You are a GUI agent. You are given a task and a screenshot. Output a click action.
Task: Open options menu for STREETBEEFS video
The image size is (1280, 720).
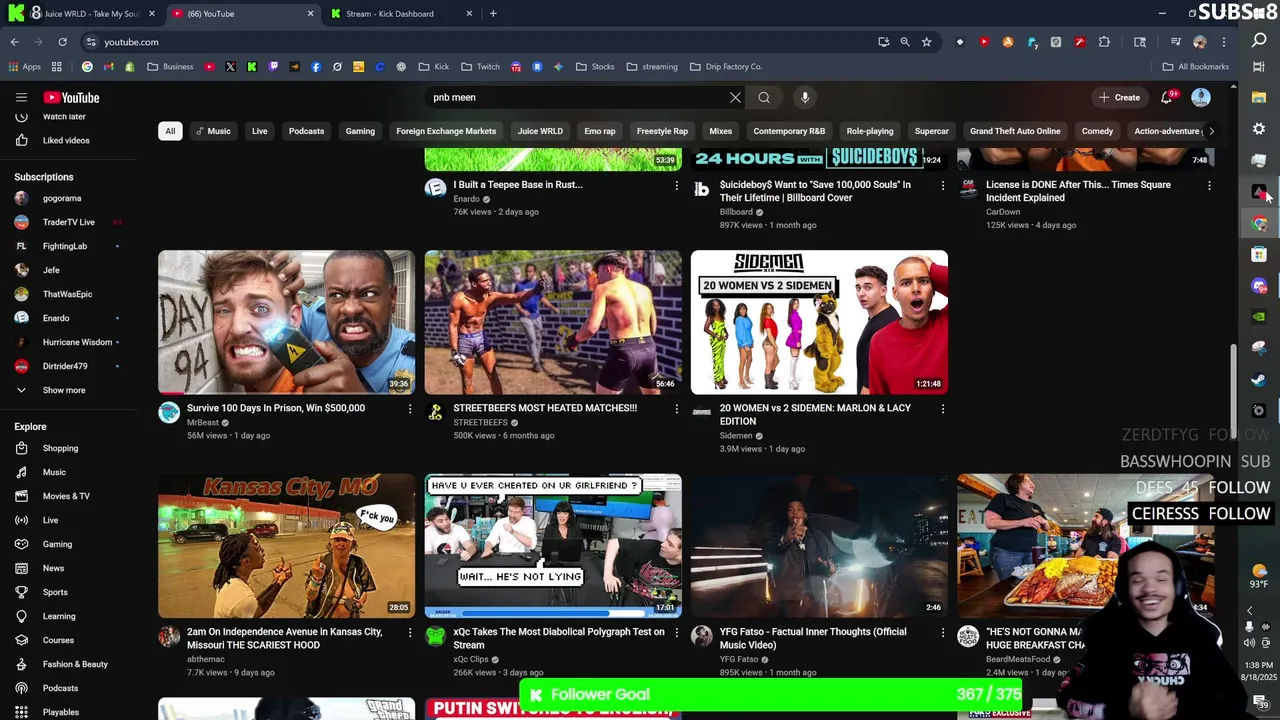click(x=676, y=408)
